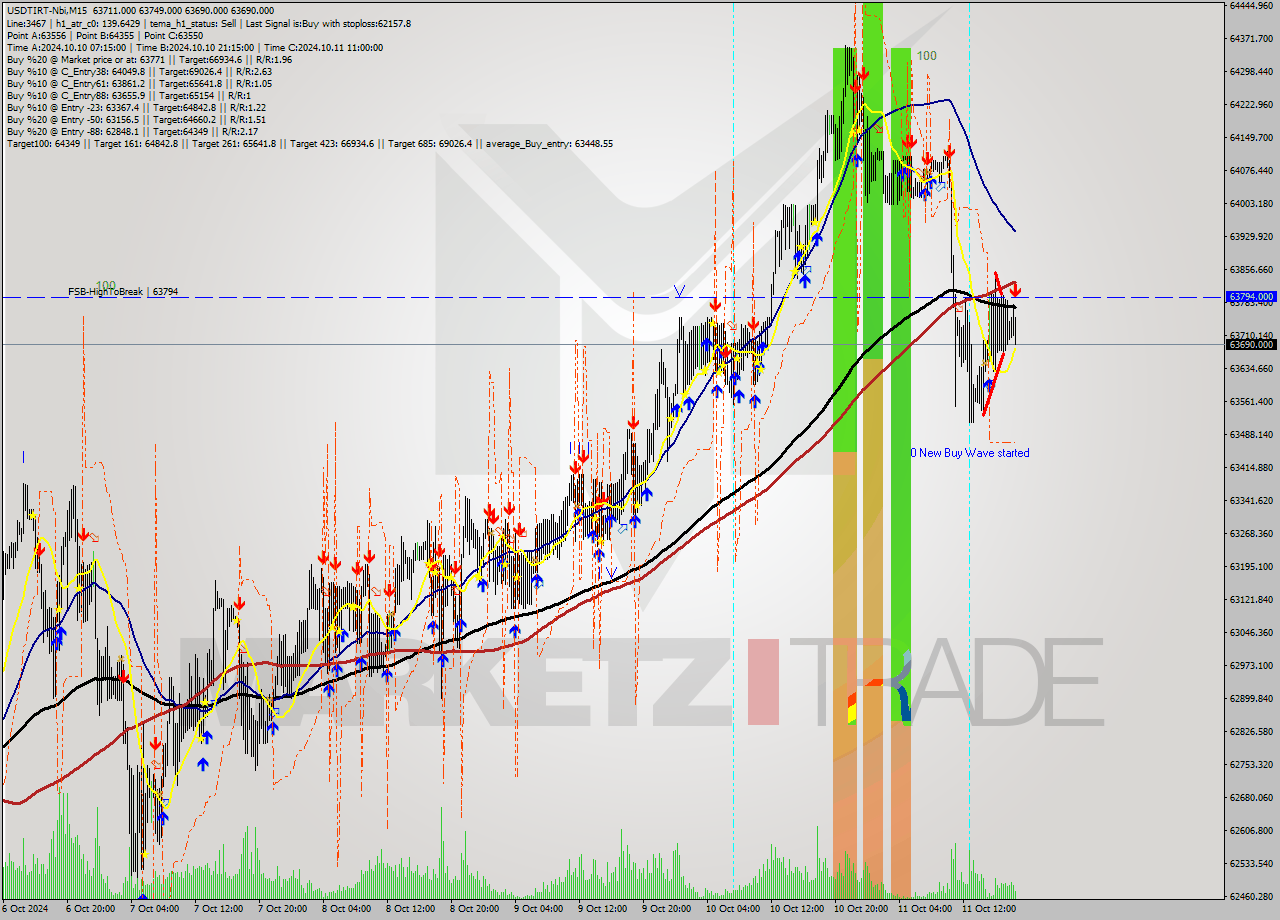Click the 63856.660 price axis label

point(1251,269)
